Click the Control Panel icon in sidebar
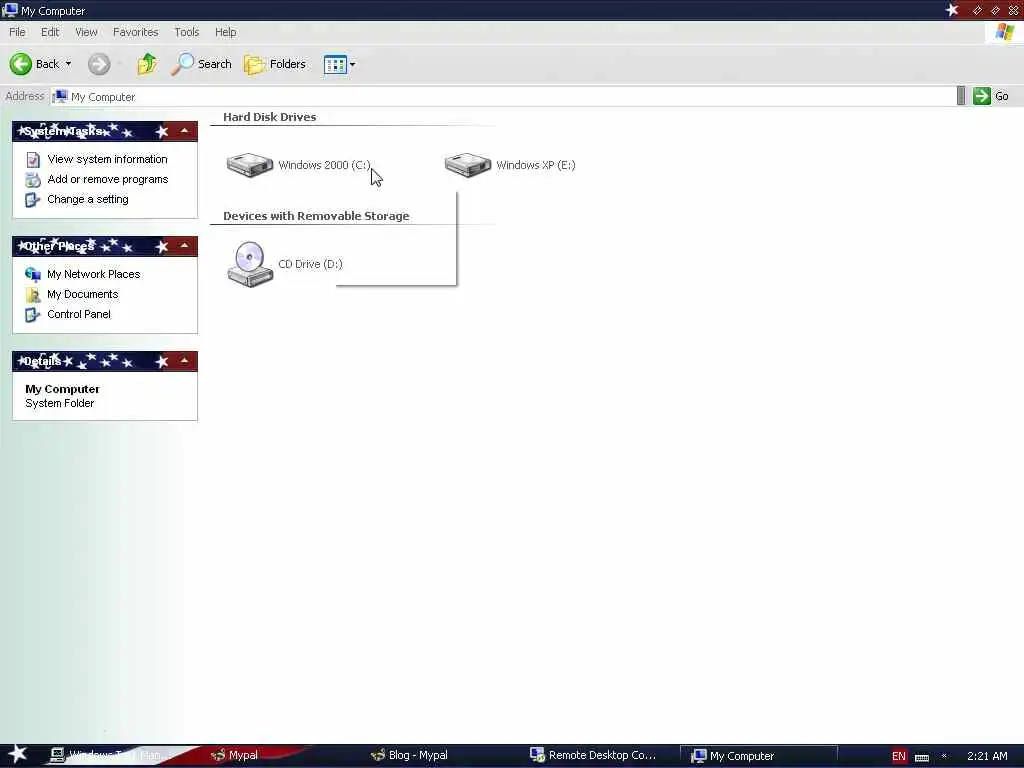 [x=33, y=315]
